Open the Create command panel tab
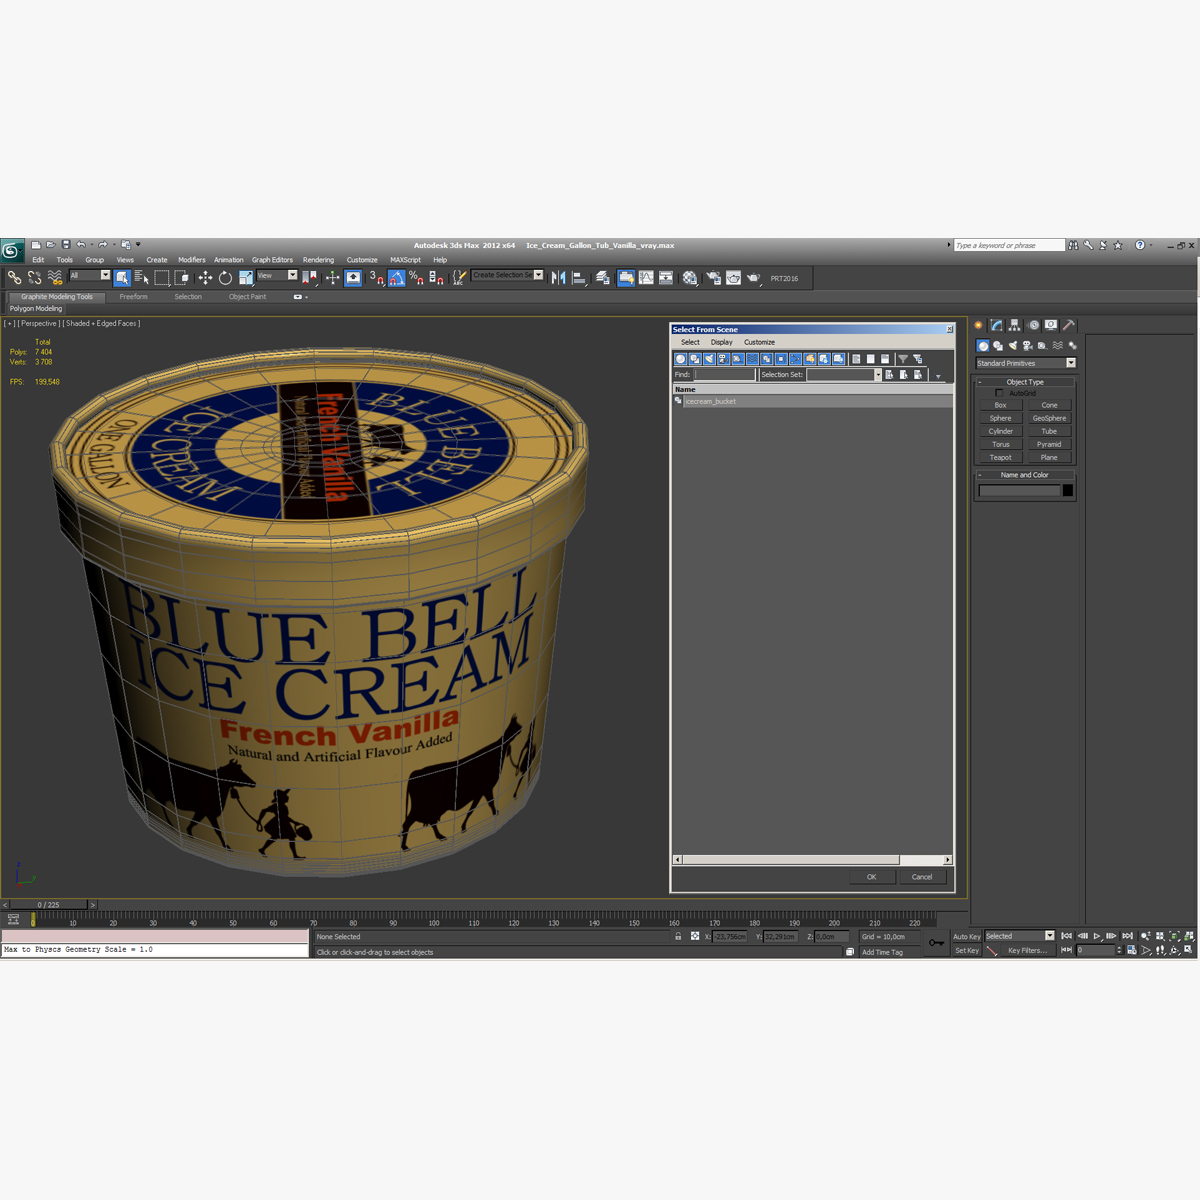 point(979,325)
